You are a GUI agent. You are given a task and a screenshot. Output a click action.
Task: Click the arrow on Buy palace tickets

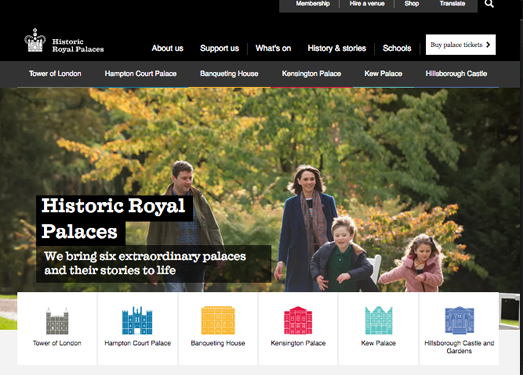click(488, 45)
